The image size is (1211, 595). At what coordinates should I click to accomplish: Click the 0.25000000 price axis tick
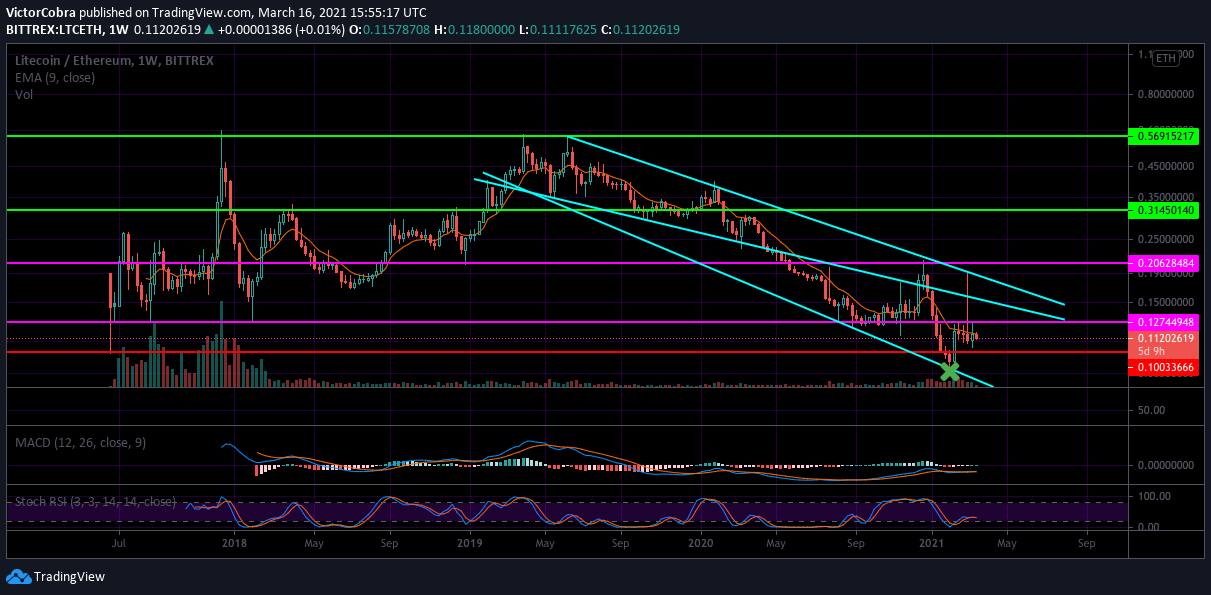coord(1164,240)
